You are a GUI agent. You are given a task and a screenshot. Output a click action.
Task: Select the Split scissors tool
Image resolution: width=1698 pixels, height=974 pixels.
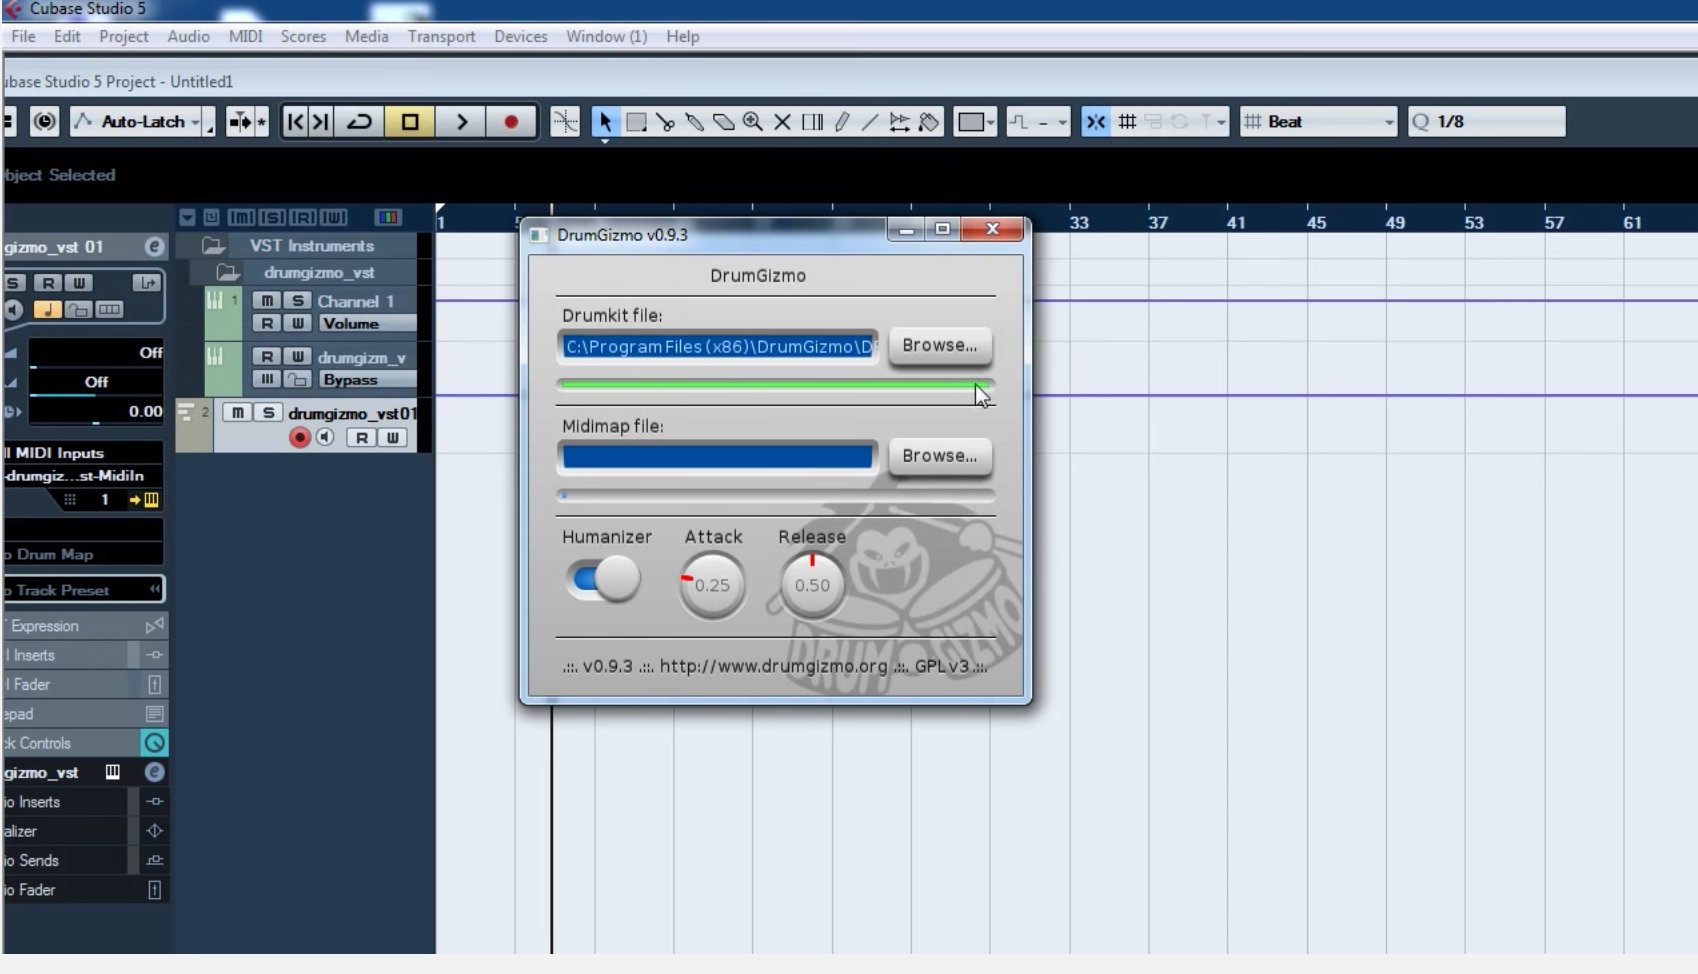pyautogui.click(x=665, y=122)
